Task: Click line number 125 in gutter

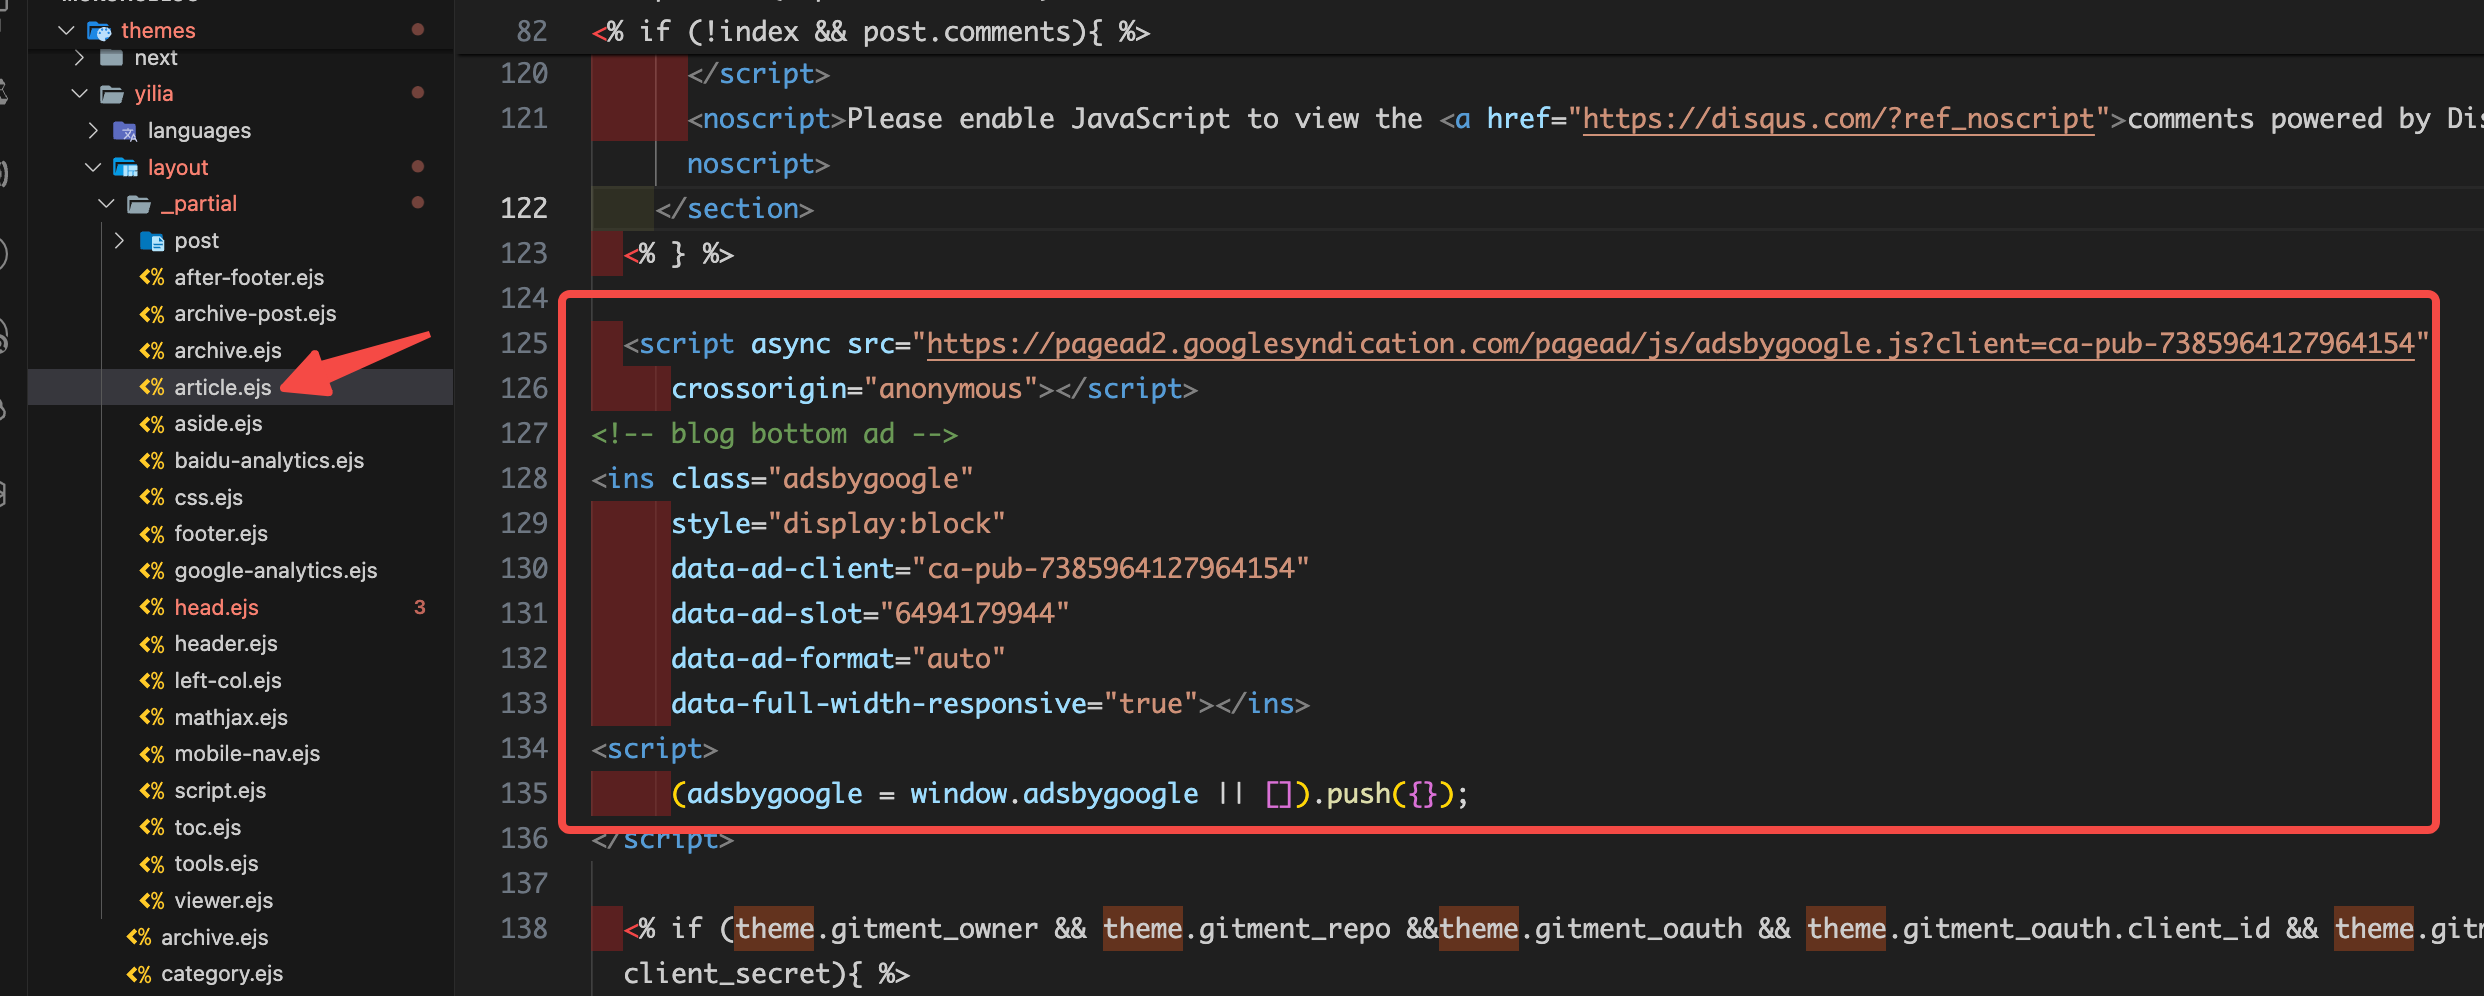Action: [524, 344]
